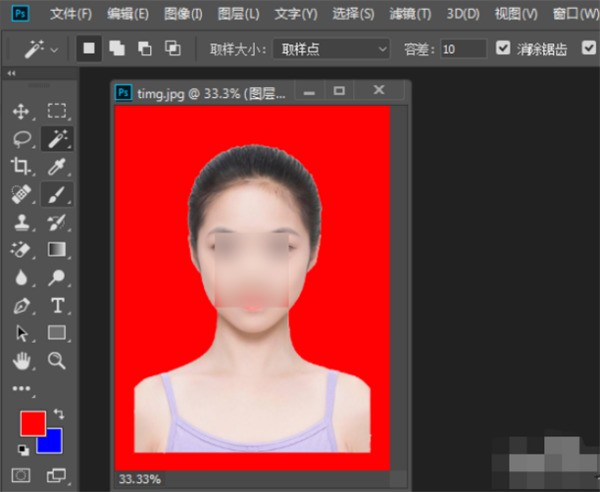
Task: Select the Zoom magnifier tool
Action: click(57, 360)
